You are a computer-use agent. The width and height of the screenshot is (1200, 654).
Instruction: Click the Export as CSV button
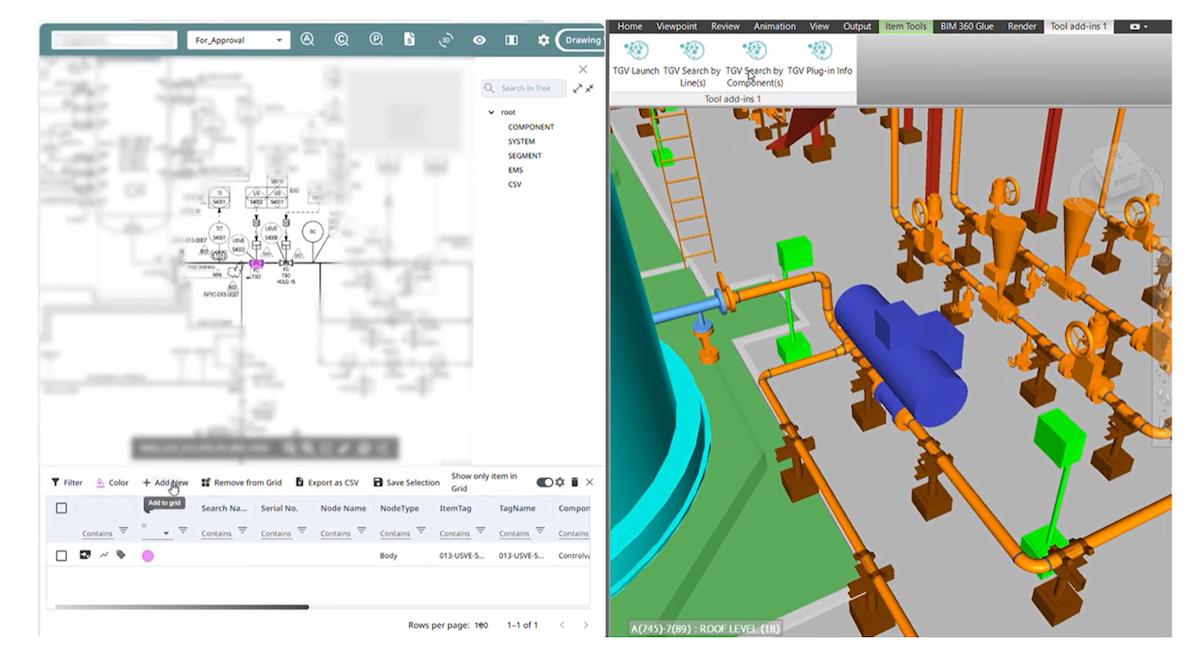[327, 483]
